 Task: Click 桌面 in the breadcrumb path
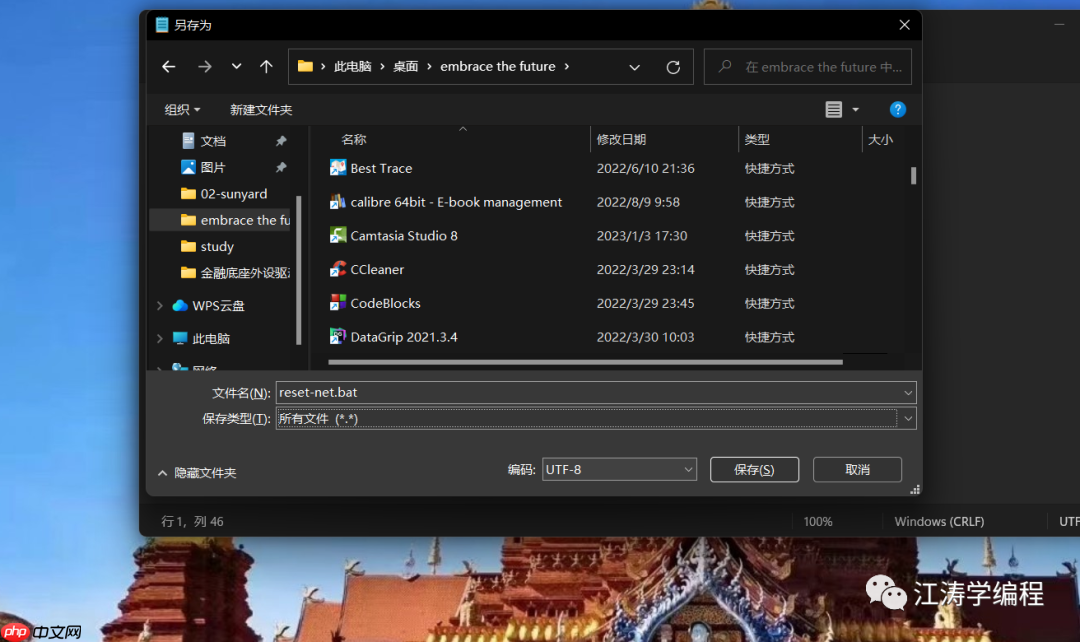click(406, 66)
